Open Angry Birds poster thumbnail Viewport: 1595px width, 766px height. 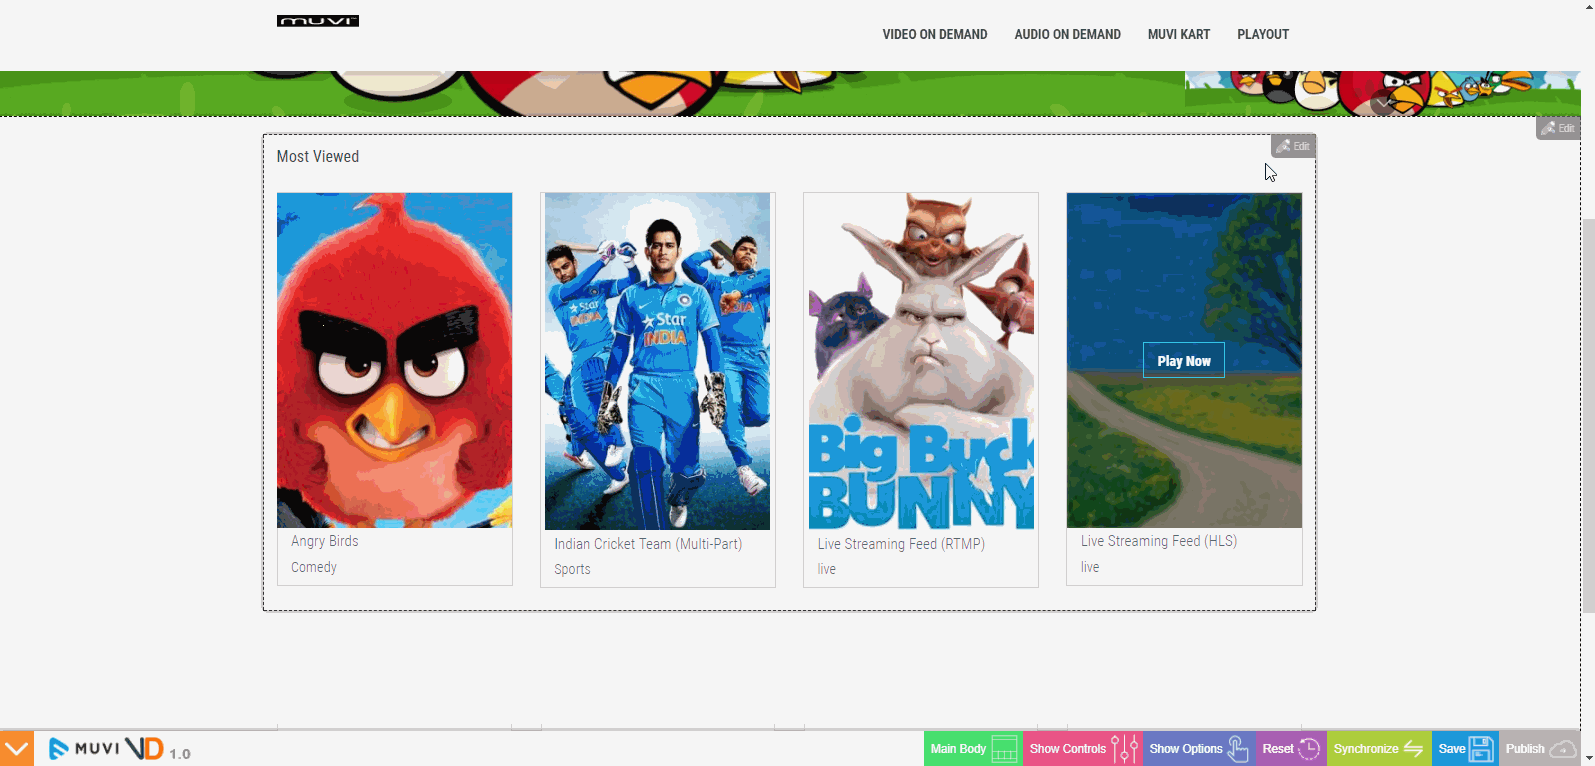[394, 360]
